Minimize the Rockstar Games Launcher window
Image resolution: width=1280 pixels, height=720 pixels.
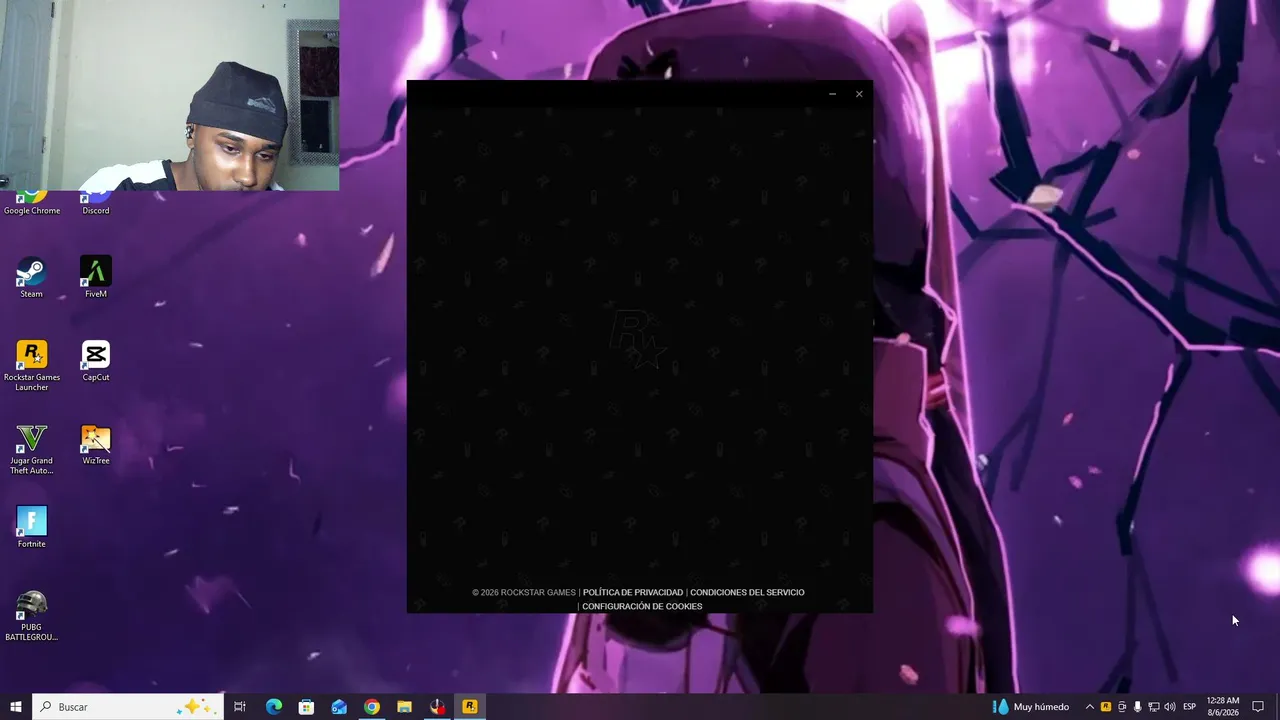832,94
